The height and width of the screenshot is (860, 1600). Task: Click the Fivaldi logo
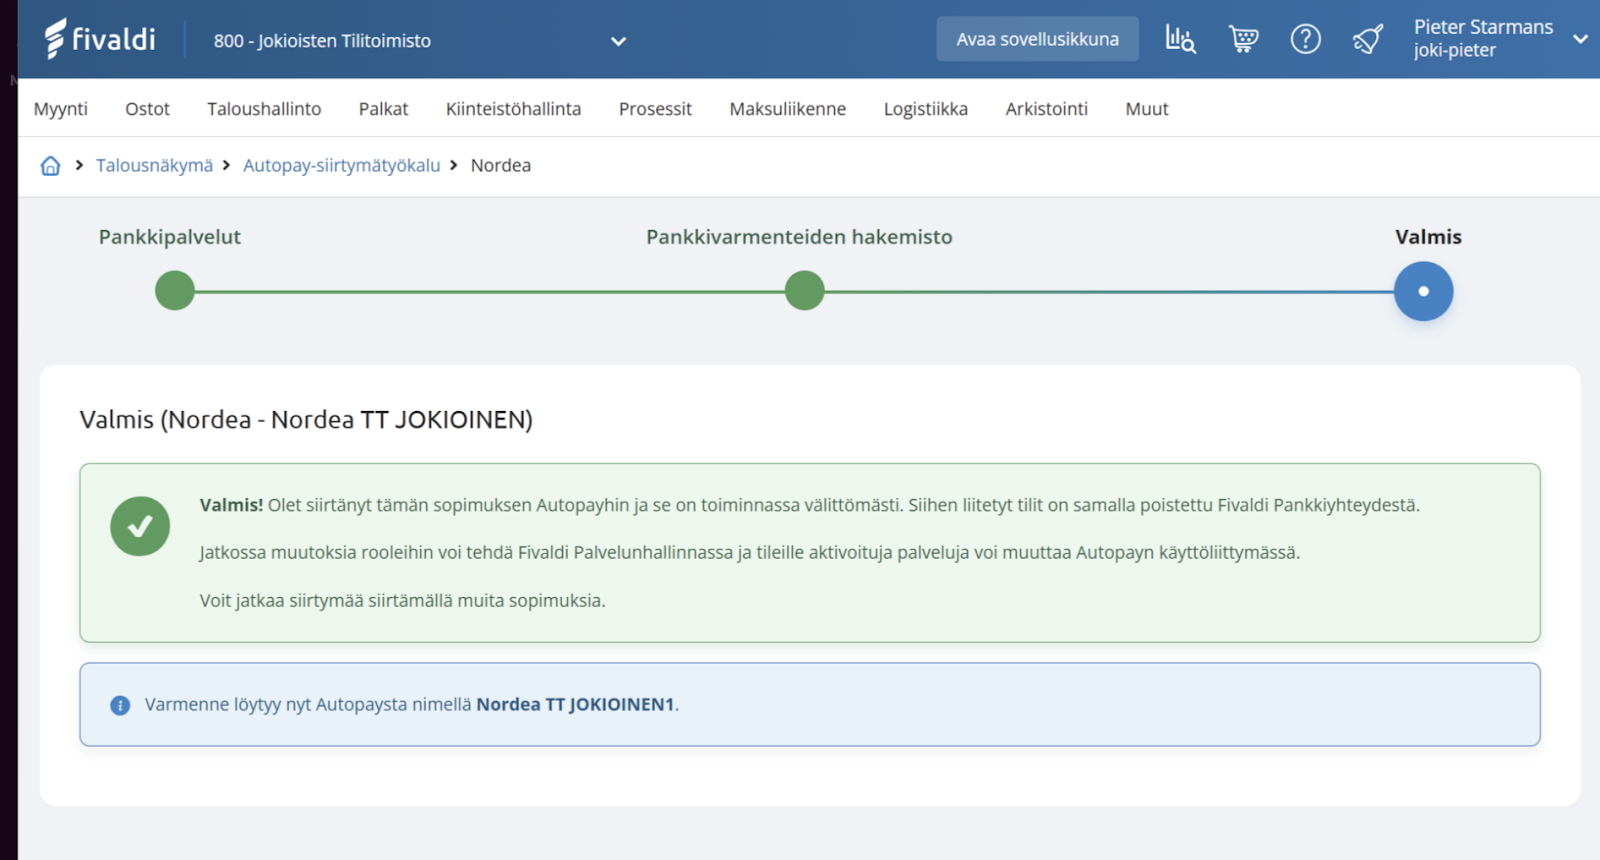pos(100,39)
